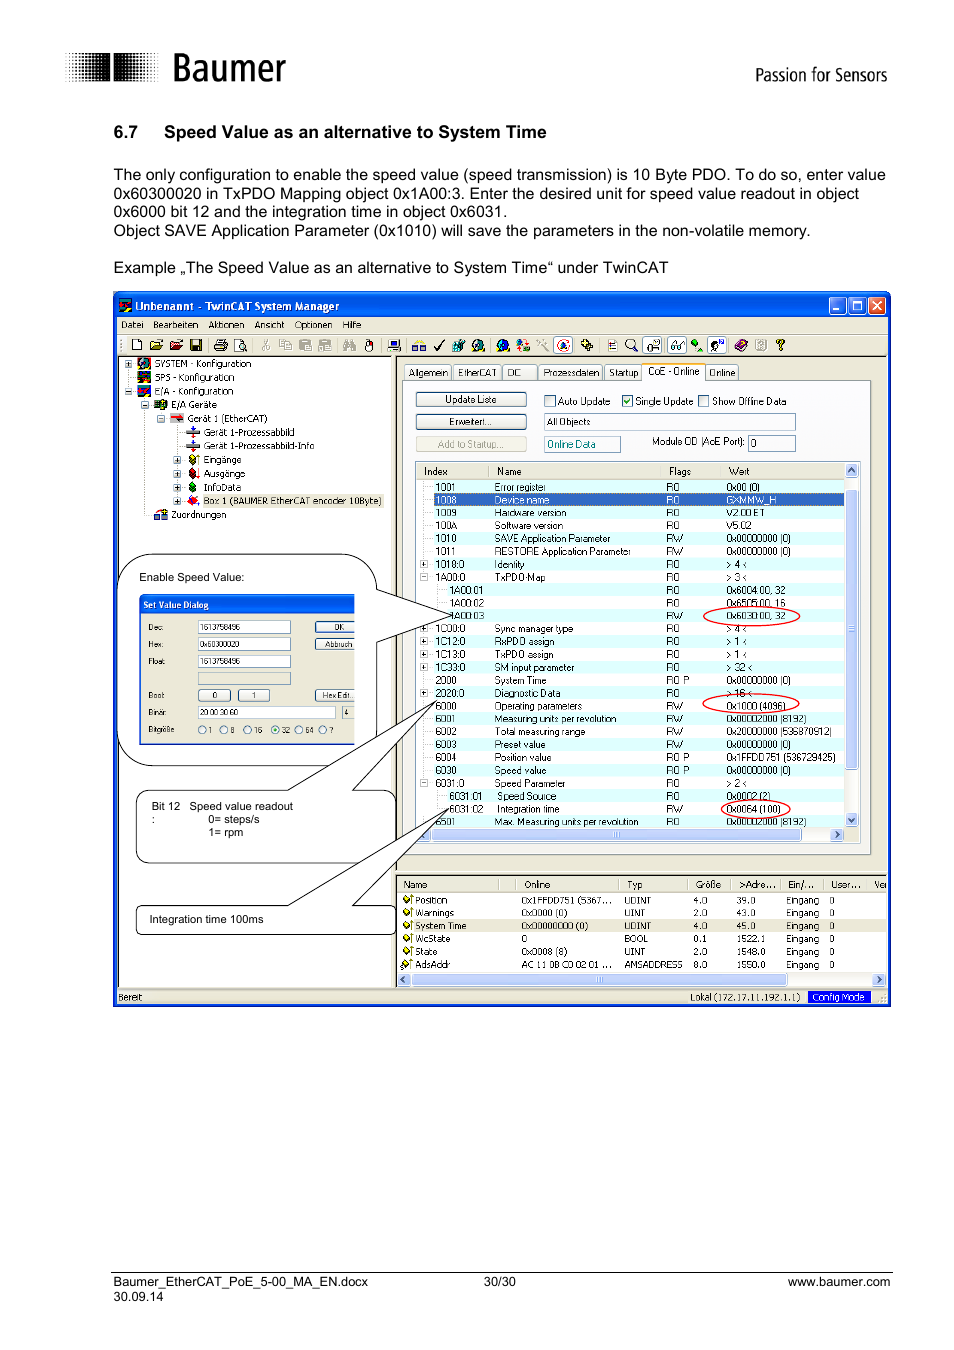Expand the 1018:0 Identity object entry
Image resolution: width=954 pixels, height=1350 pixels.
click(424, 564)
